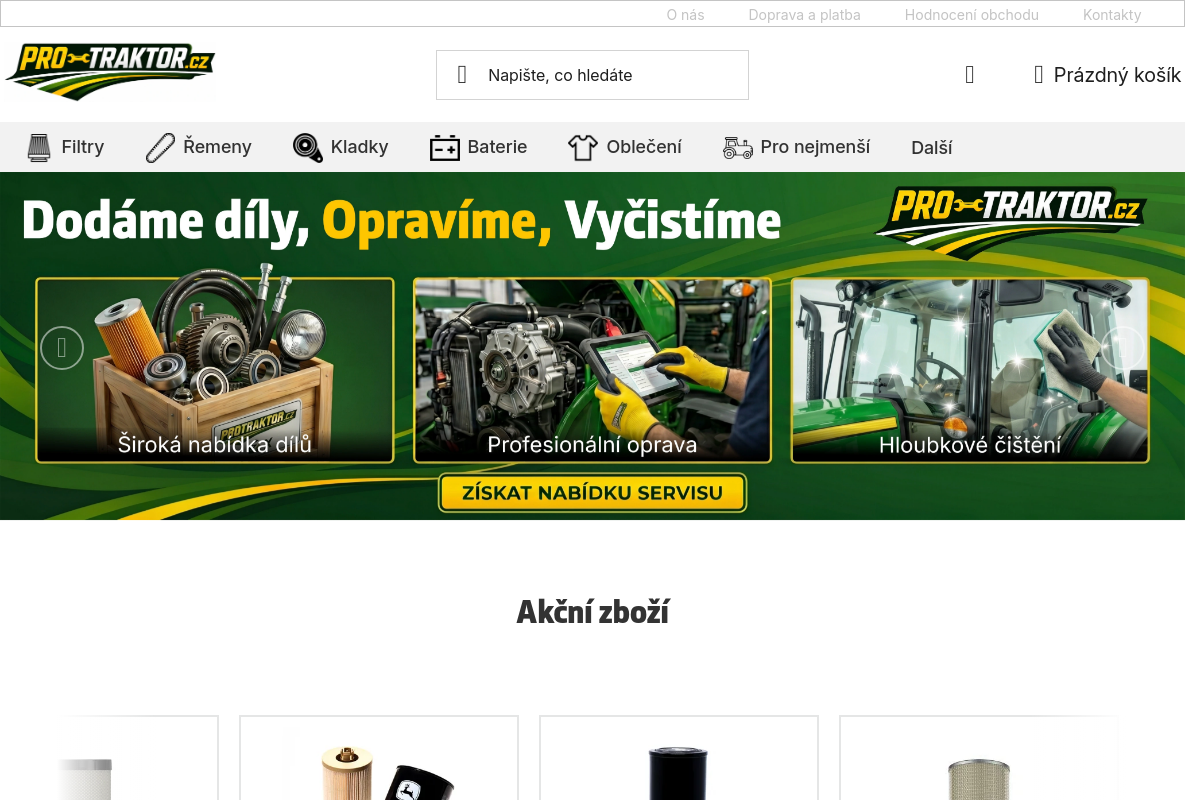Click the Dodáme díly, Opravíme, Vyčistíme headline

(401, 221)
